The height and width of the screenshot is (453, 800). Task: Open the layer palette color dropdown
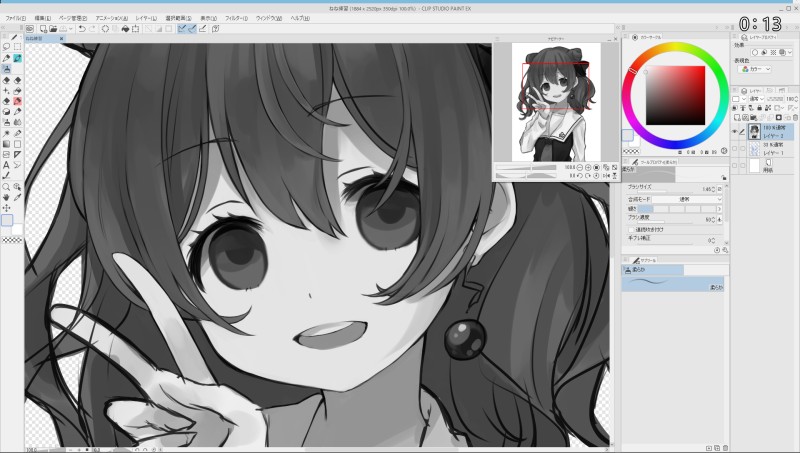coord(739,99)
